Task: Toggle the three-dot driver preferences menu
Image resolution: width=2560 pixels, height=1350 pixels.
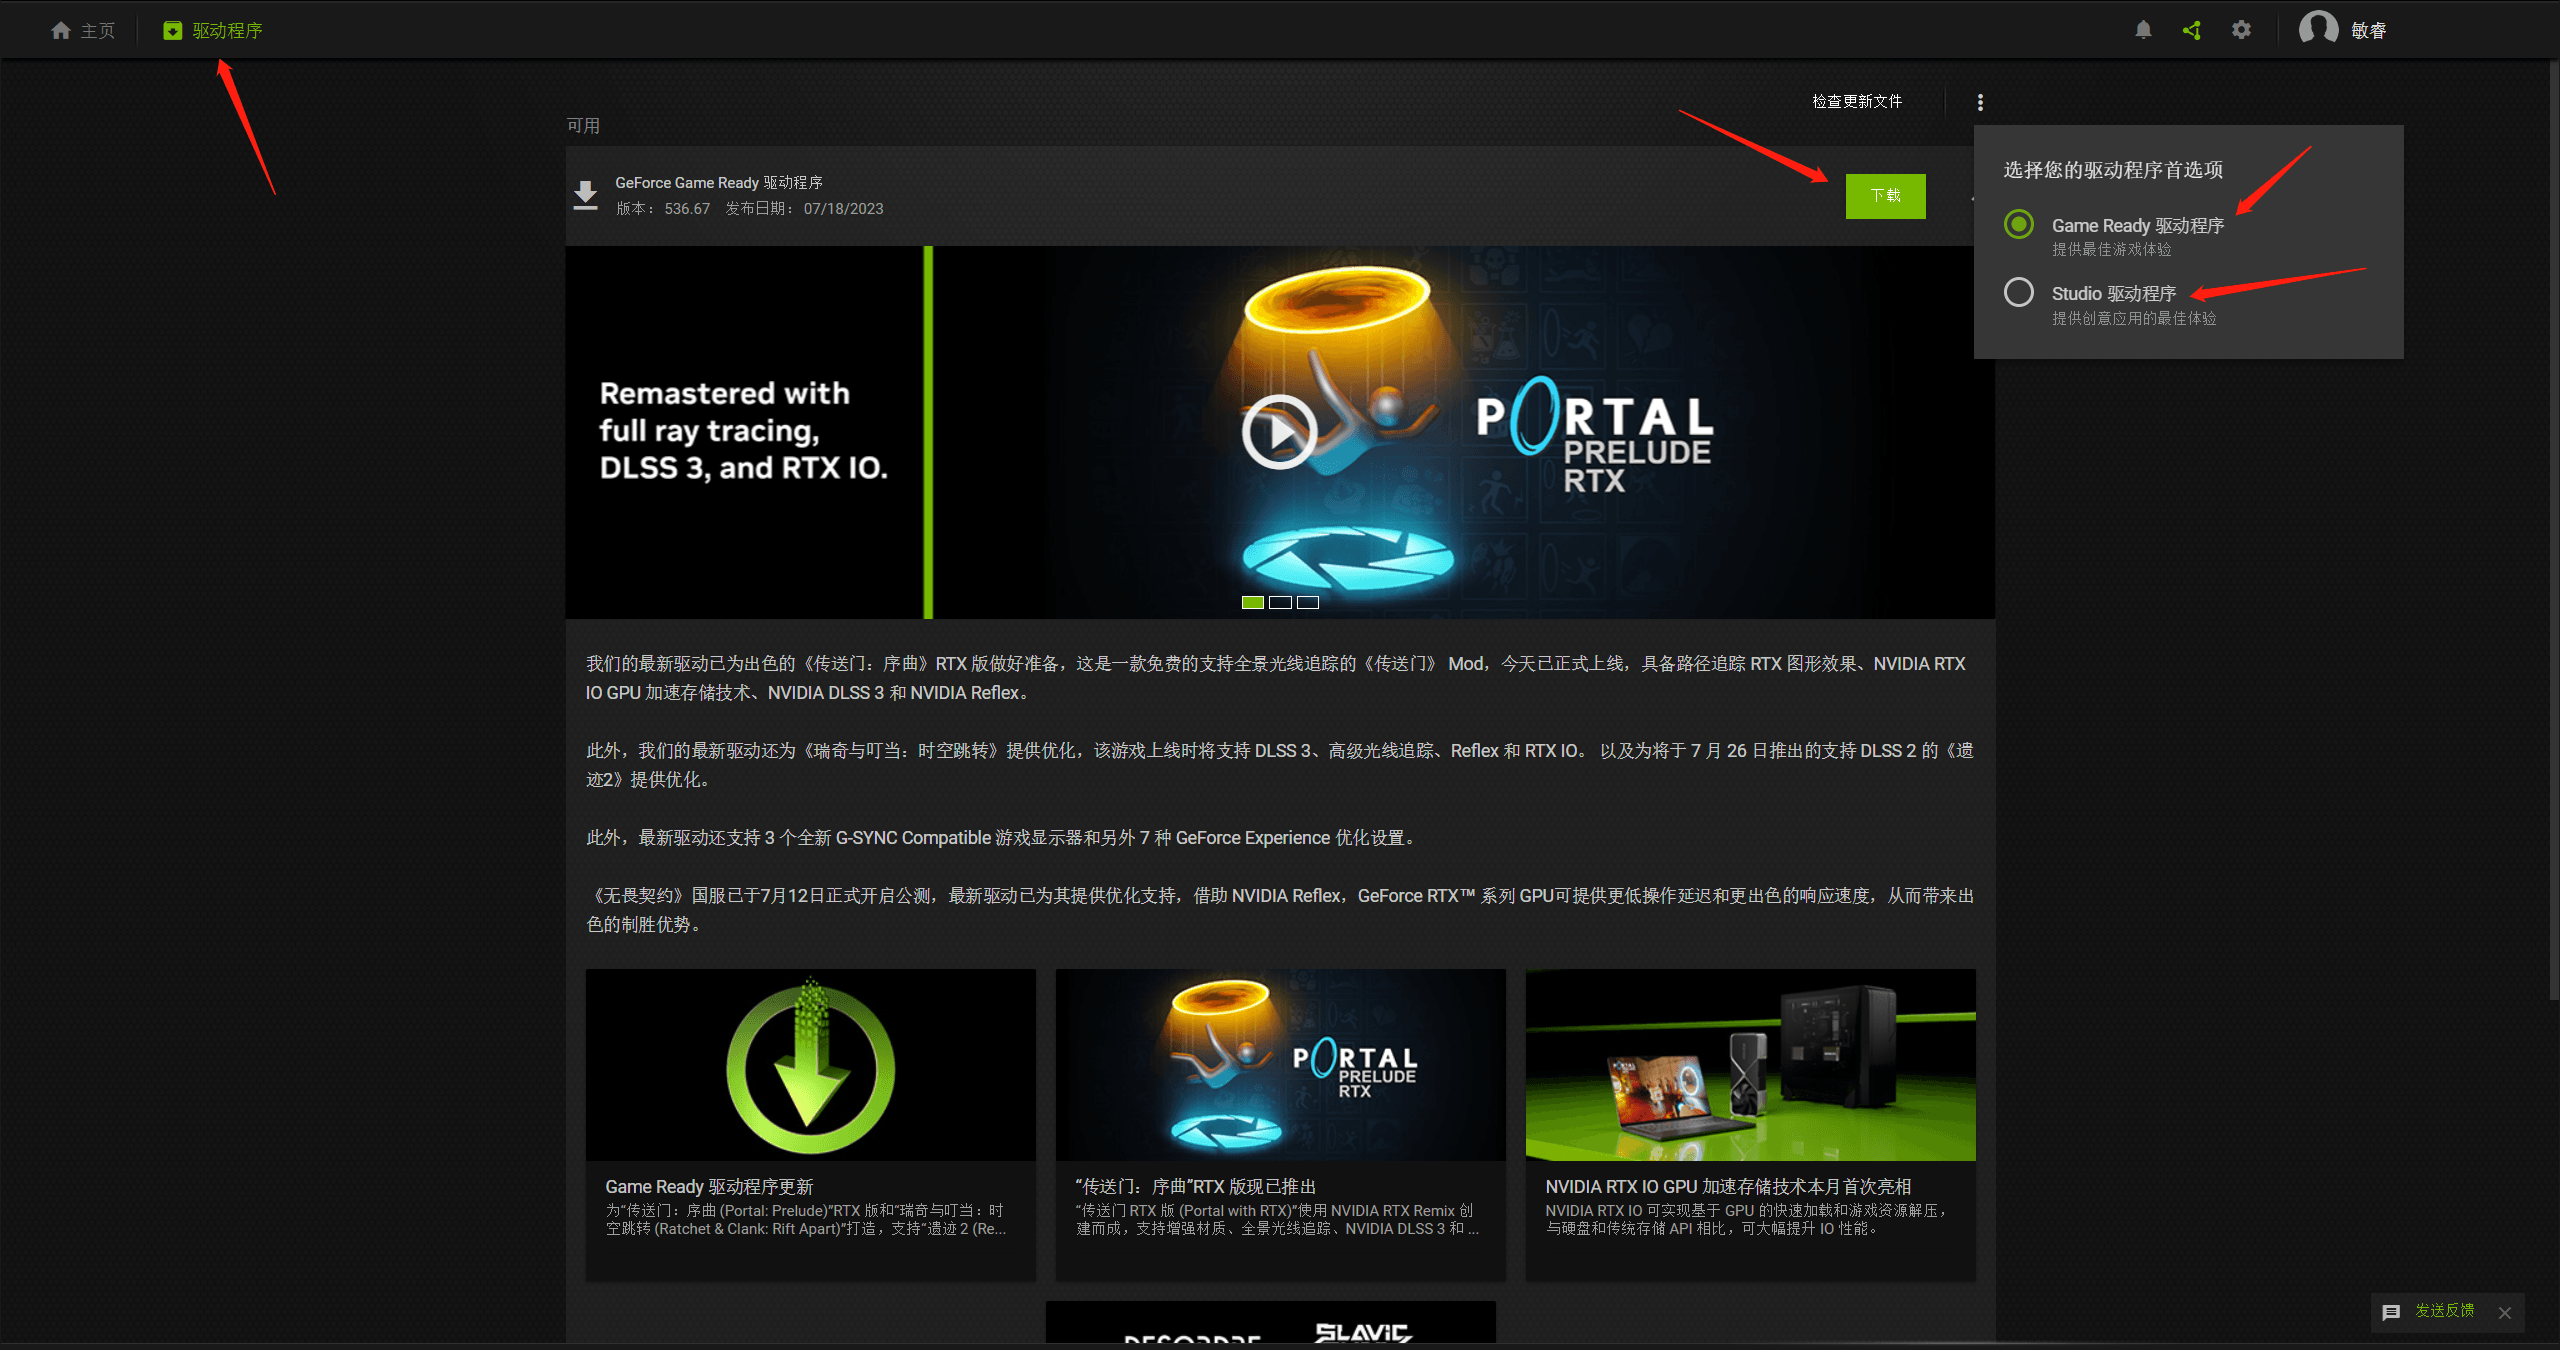Action: coord(1980,102)
